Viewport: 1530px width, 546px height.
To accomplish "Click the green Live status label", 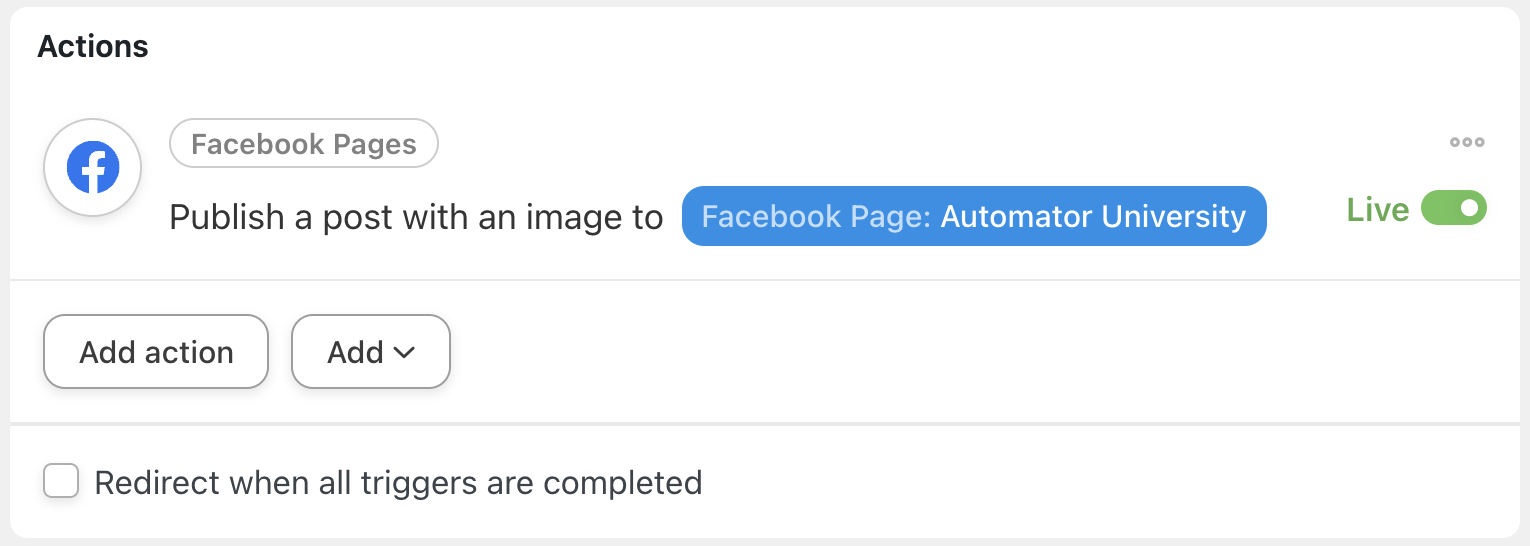I will point(1377,210).
